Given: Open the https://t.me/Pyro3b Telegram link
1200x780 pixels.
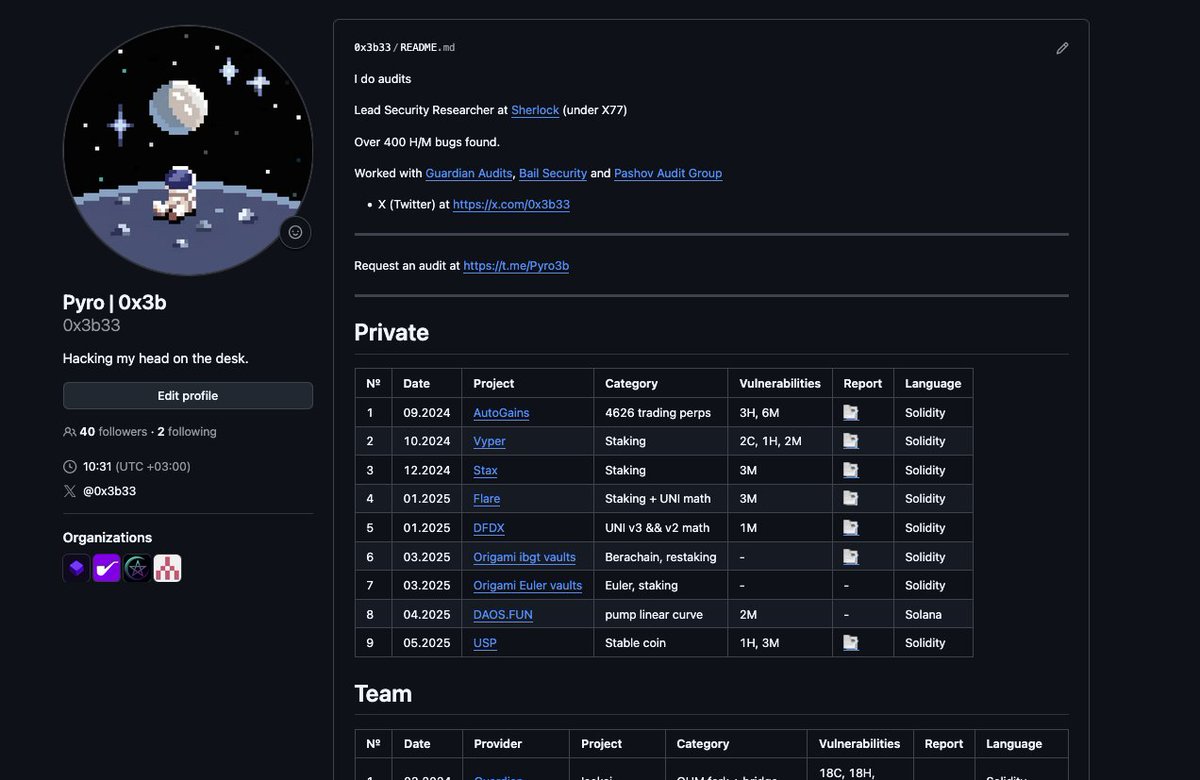Looking at the screenshot, I should pyautogui.click(x=516, y=266).
